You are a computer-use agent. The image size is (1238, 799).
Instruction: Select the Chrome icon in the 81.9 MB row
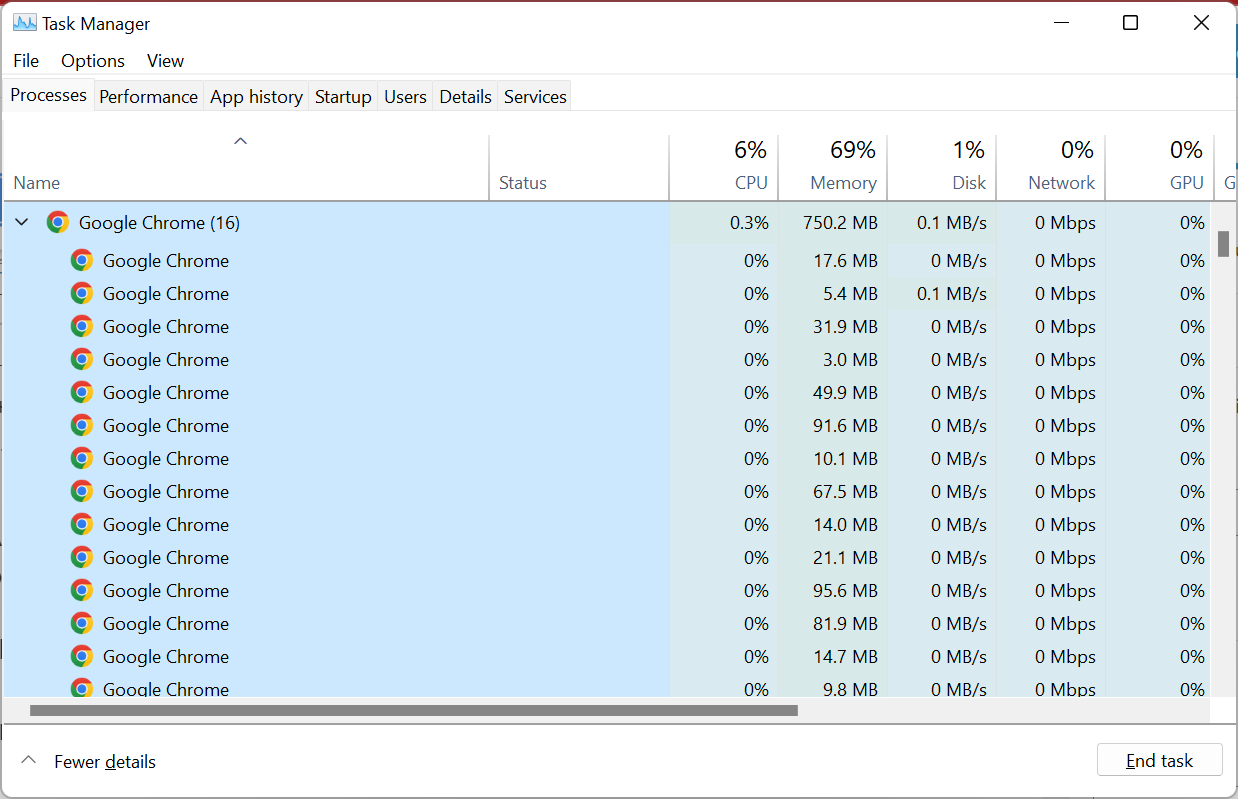82,624
